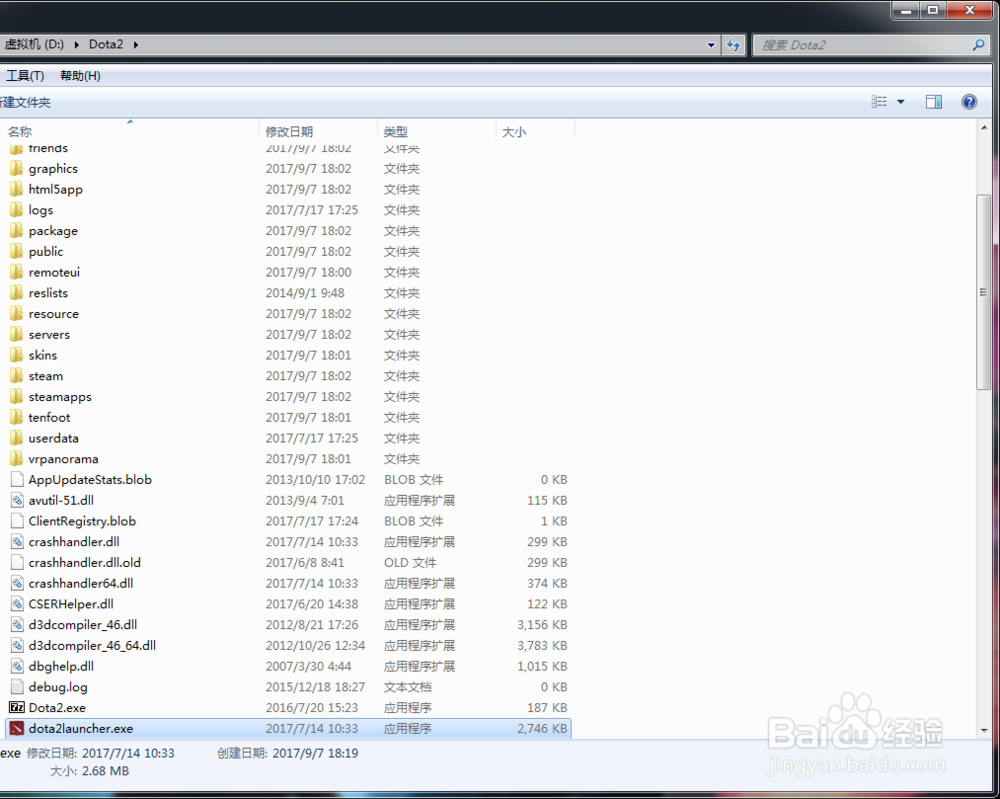Click 创建日期 2017/9/7 18:19 in details pane

pyautogui.click(x=288, y=753)
